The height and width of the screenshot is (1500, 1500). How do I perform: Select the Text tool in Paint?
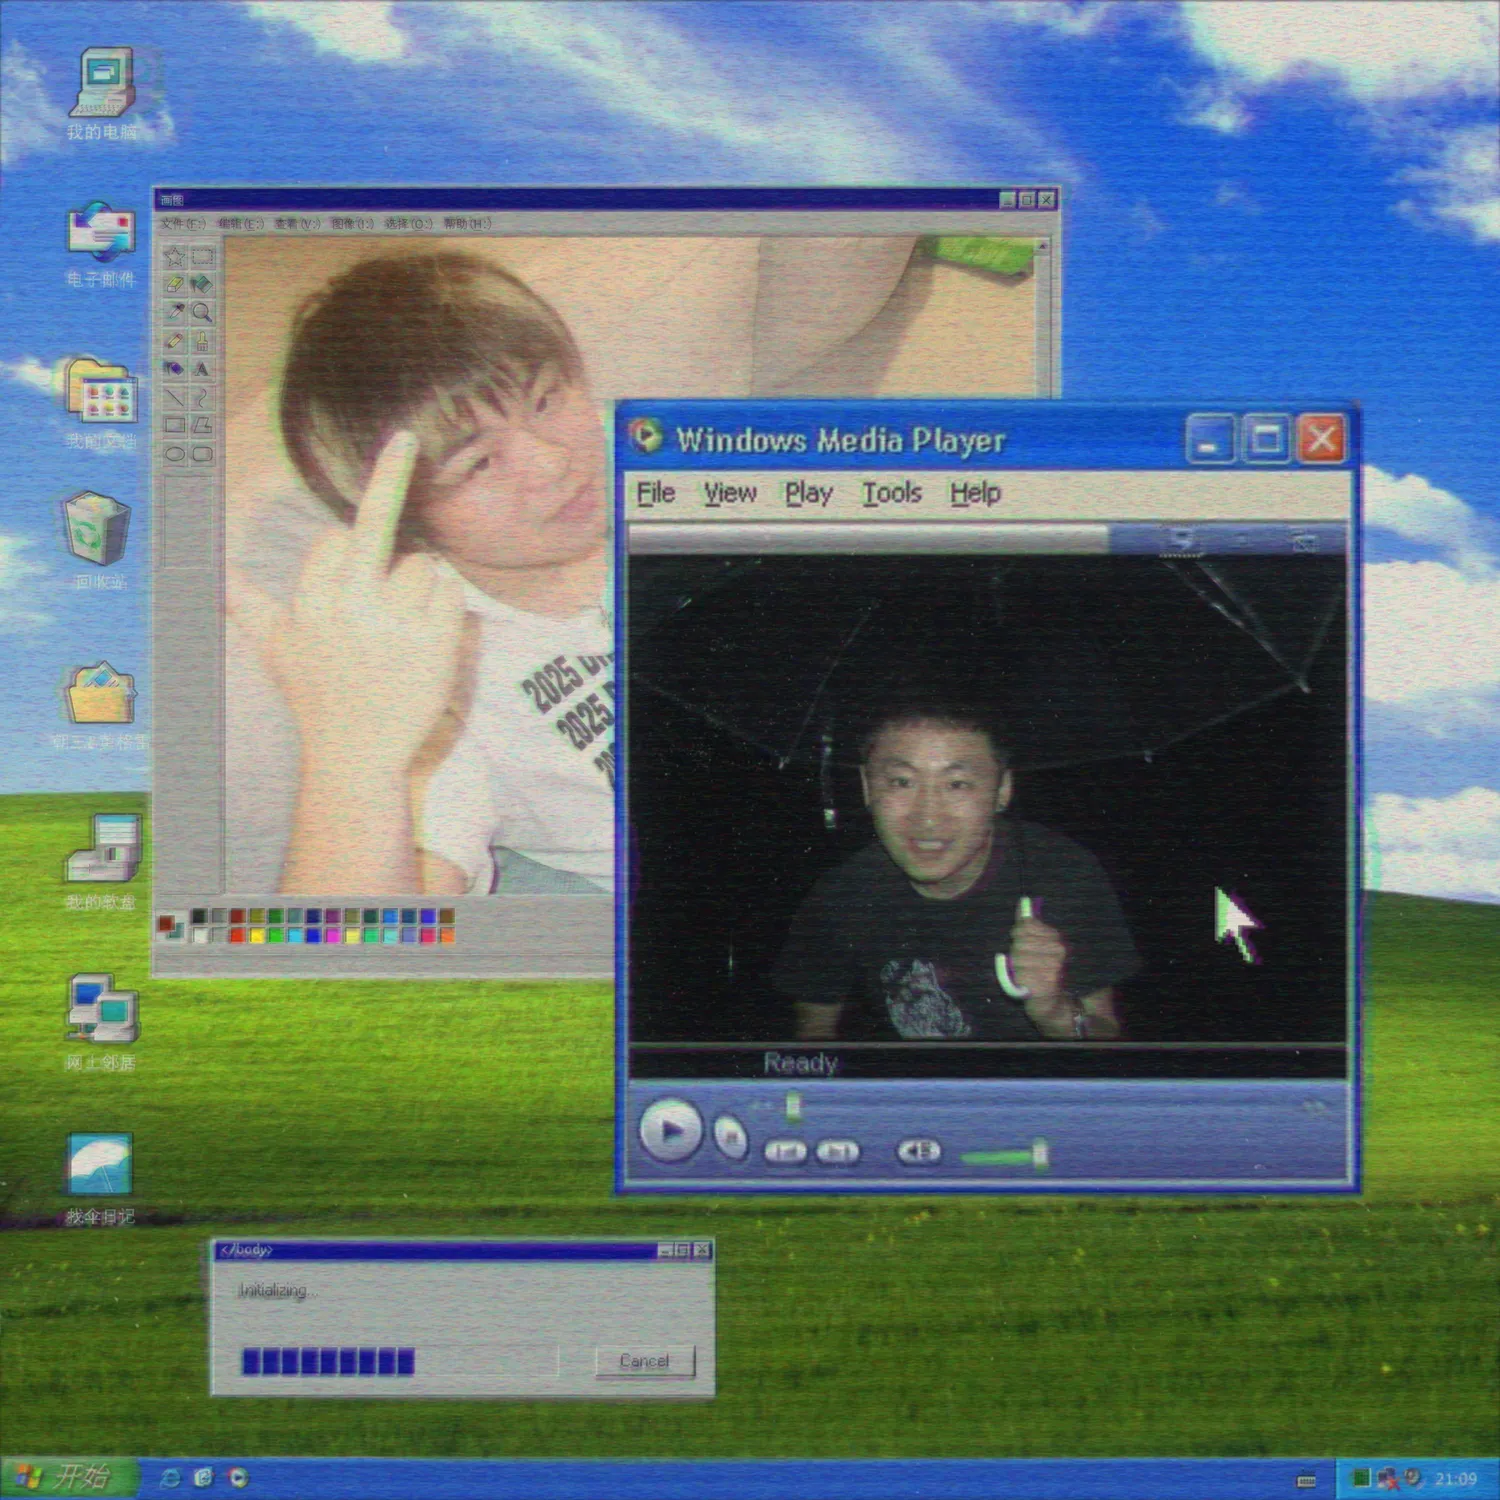(x=202, y=369)
